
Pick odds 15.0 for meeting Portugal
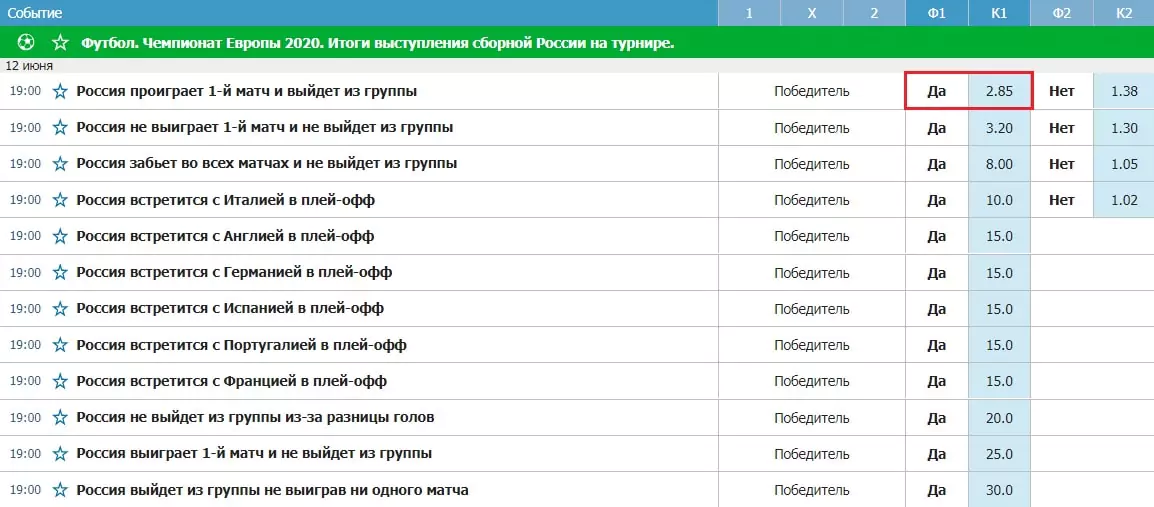999,345
